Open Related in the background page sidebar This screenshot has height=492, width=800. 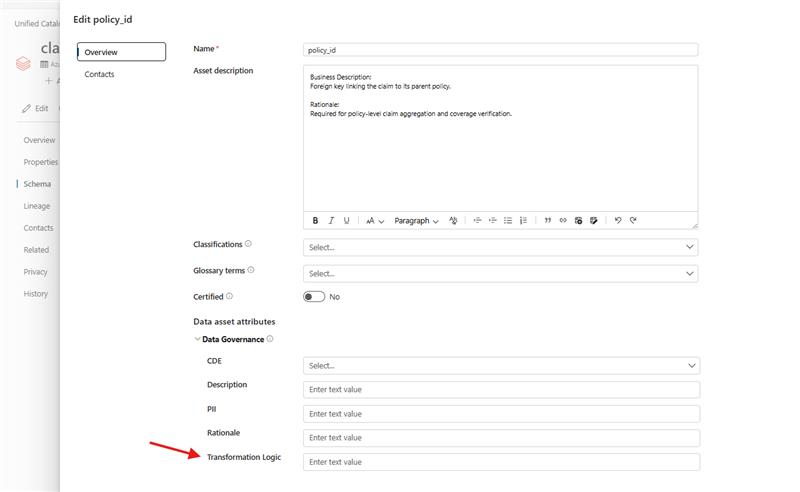tap(36, 250)
